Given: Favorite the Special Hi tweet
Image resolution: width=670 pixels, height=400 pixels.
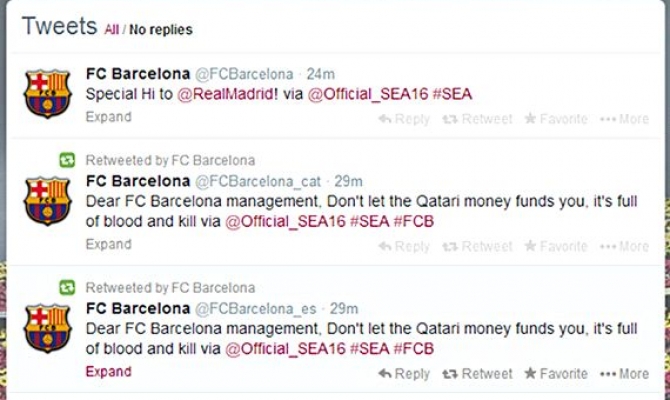Looking at the screenshot, I should point(555,119).
